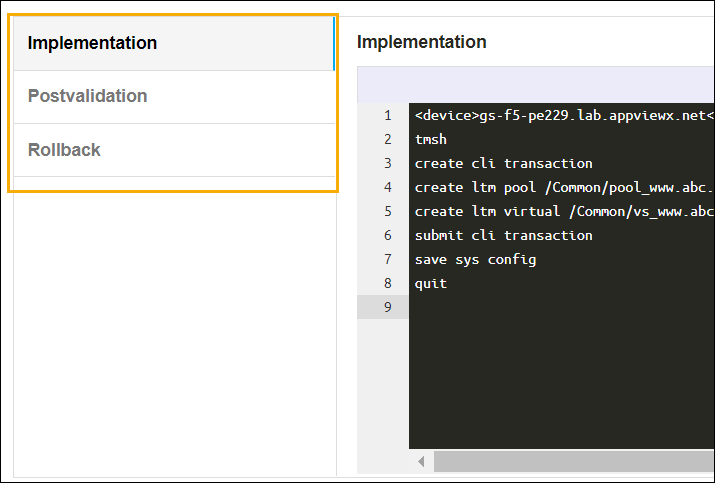Click the 'quit' line in the editor

pyautogui.click(x=430, y=283)
